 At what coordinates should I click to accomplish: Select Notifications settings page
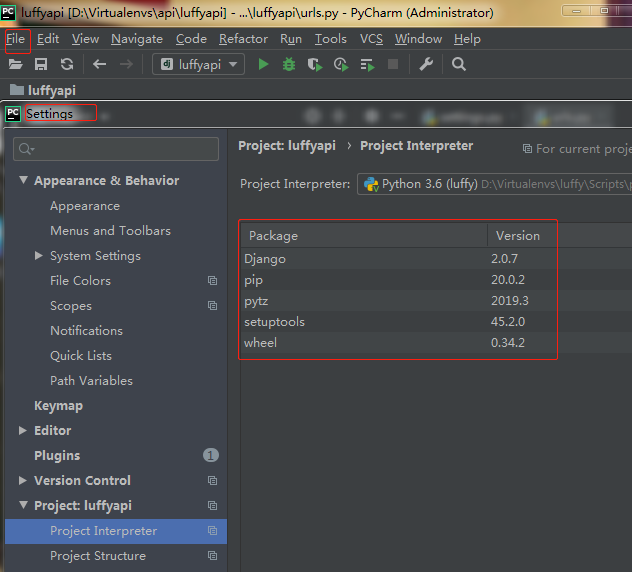click(86, 331)
